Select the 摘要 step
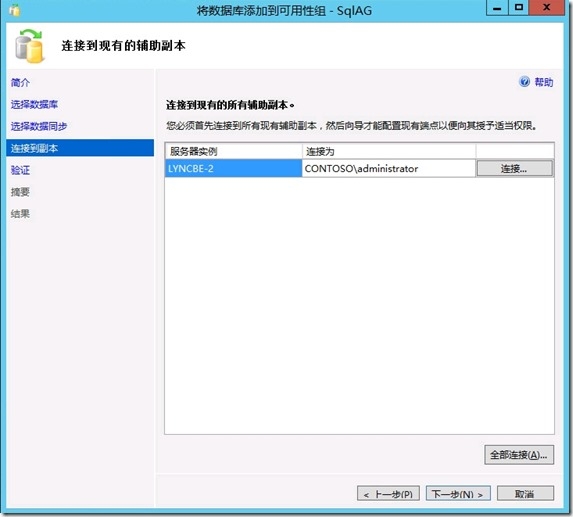573x517 pixels. (20, 192)
